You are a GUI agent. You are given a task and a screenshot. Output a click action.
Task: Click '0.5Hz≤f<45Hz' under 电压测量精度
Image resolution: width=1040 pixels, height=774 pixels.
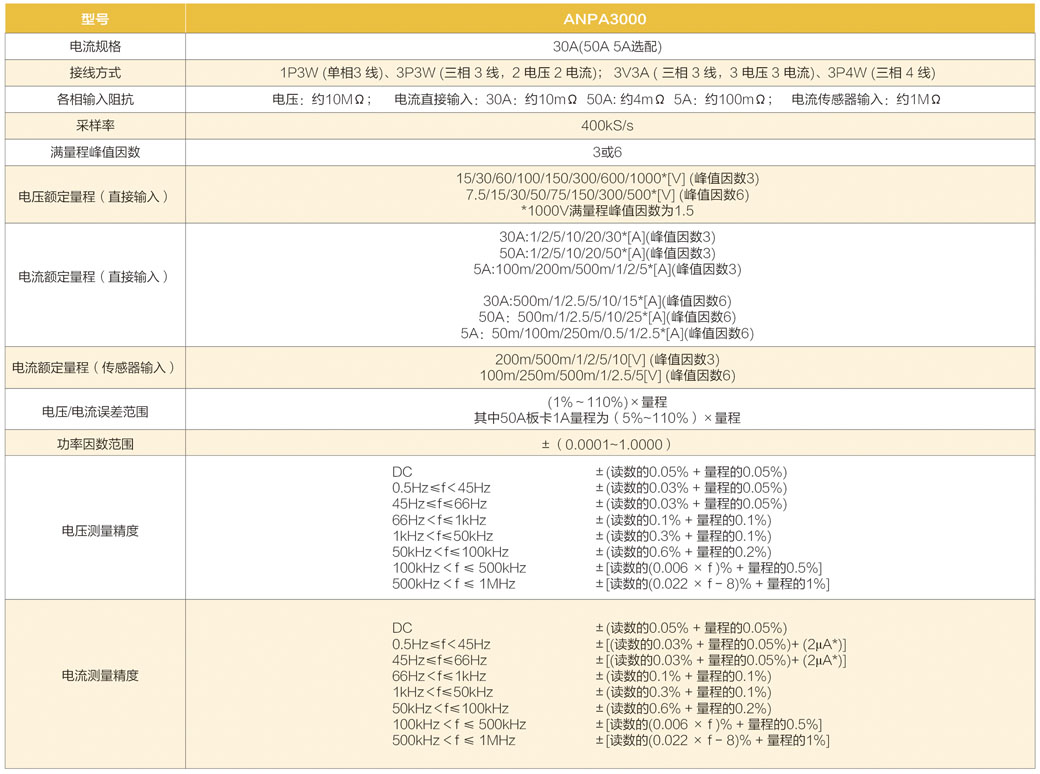(x=441, y=488)
